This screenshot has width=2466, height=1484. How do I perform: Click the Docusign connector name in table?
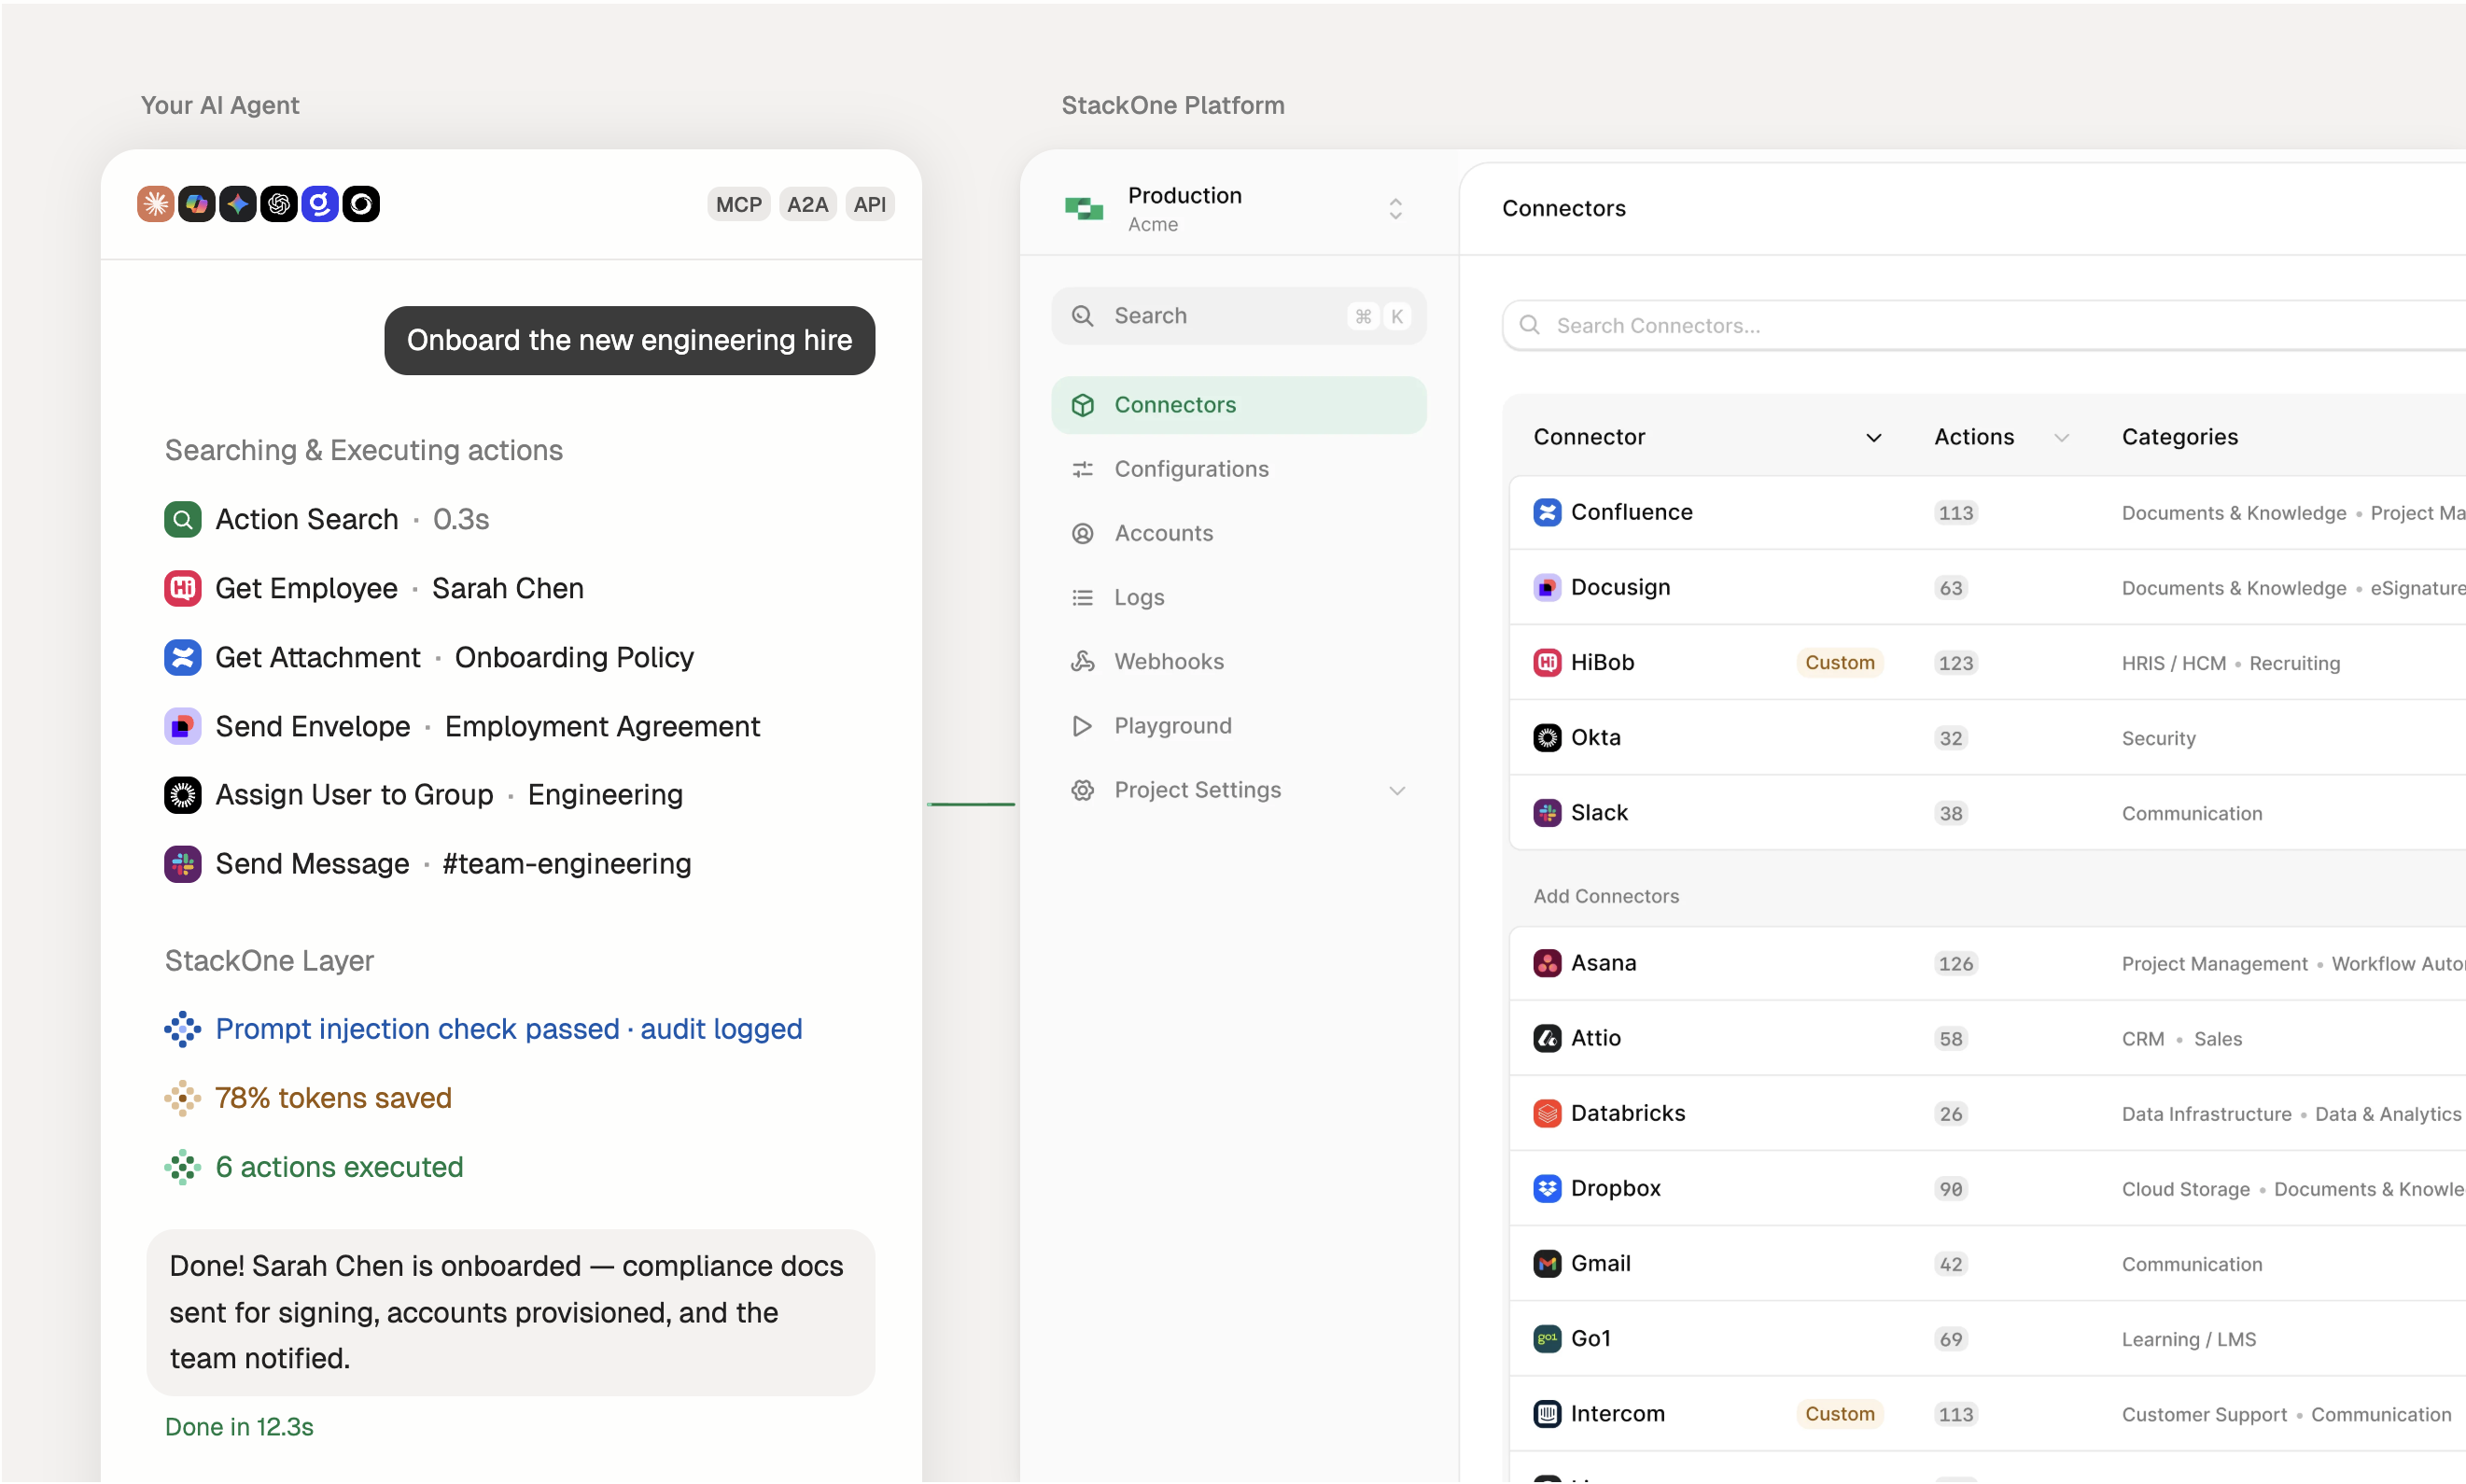(1620, 587)
